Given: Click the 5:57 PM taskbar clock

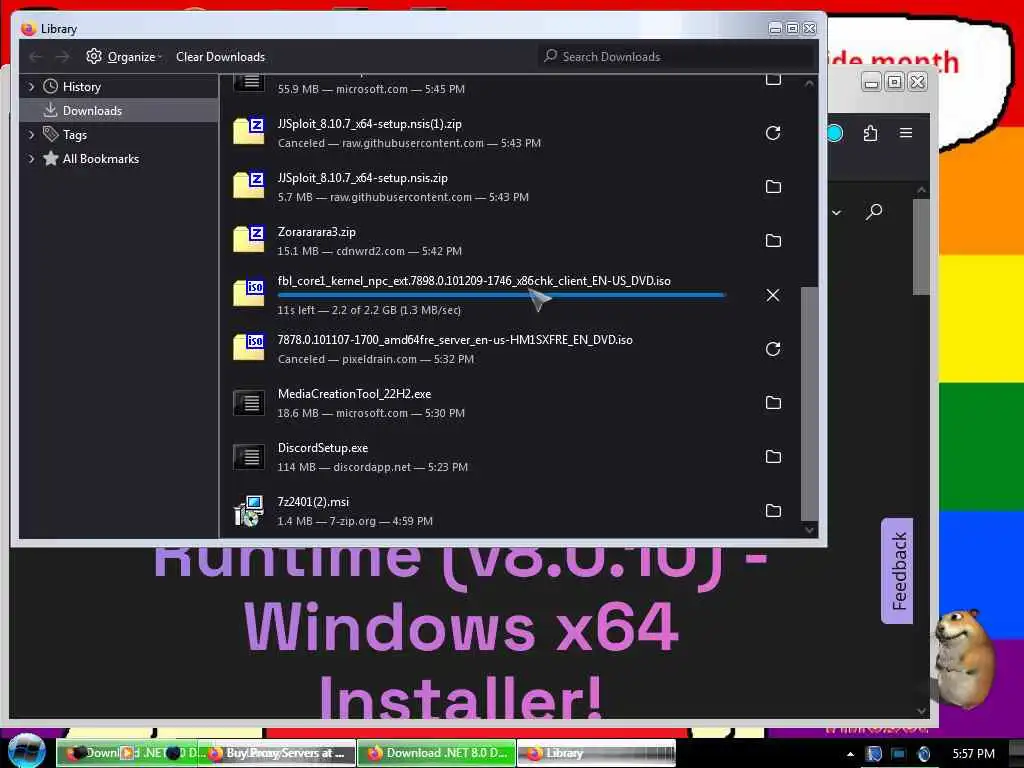Looking at the screenshot, I should [973, 754].
